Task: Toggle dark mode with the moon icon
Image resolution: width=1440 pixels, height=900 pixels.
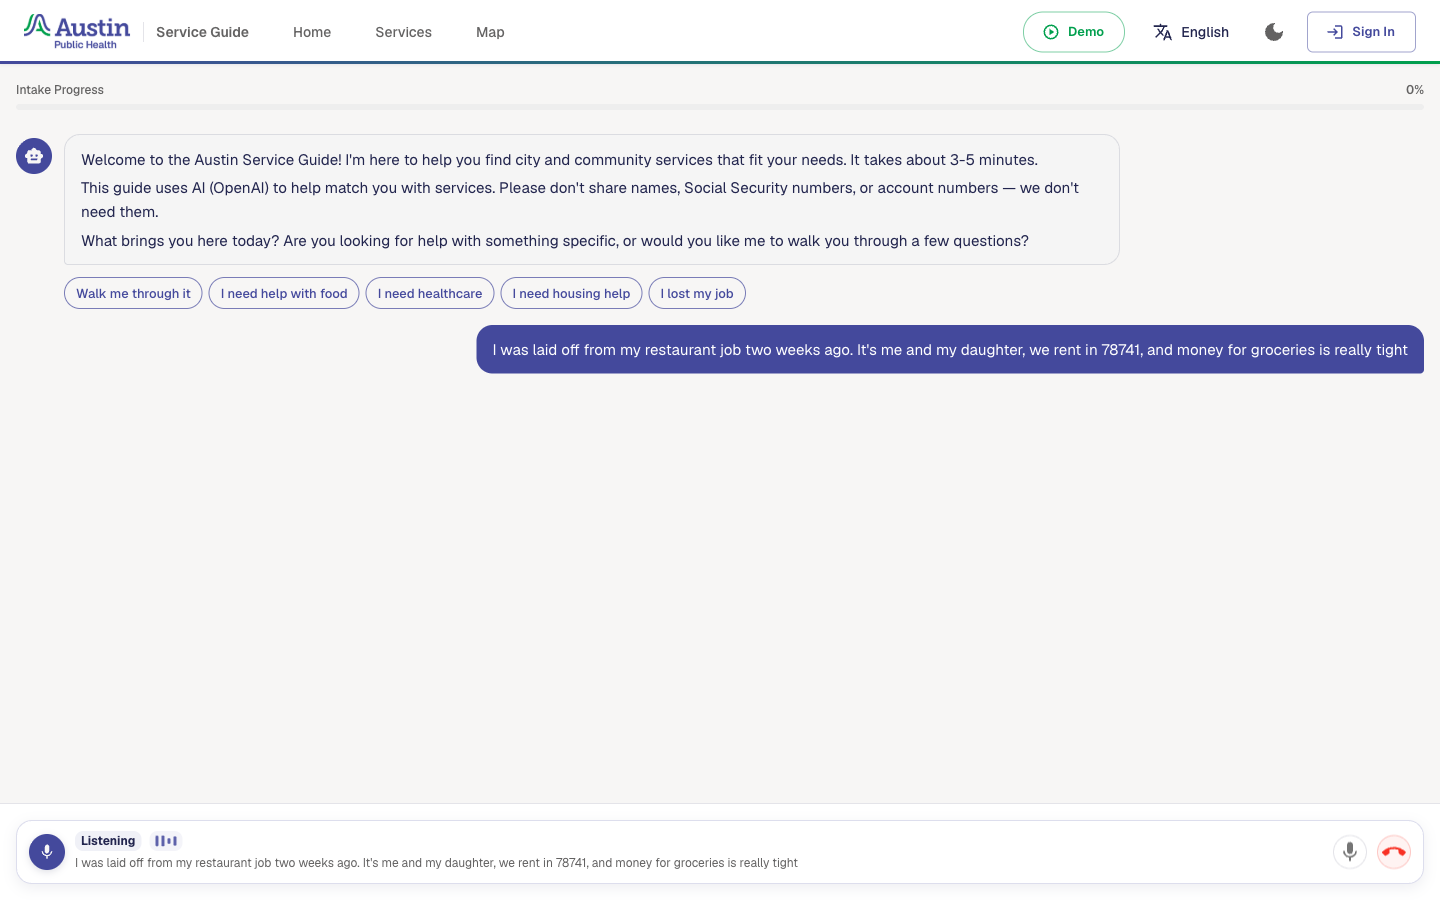Action: point(1274,32)
